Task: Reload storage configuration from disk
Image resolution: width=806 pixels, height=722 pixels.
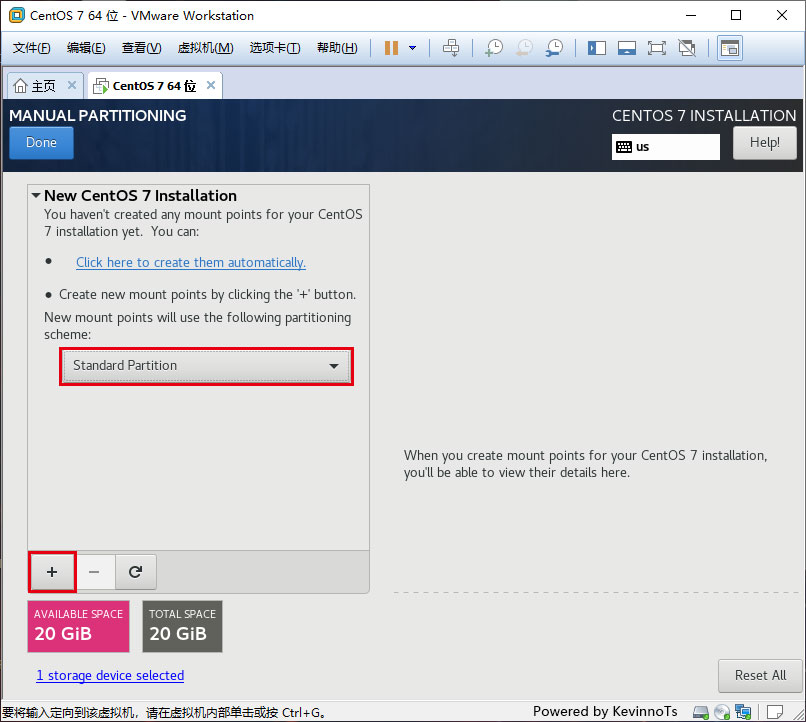Action: tap(136, 572)
